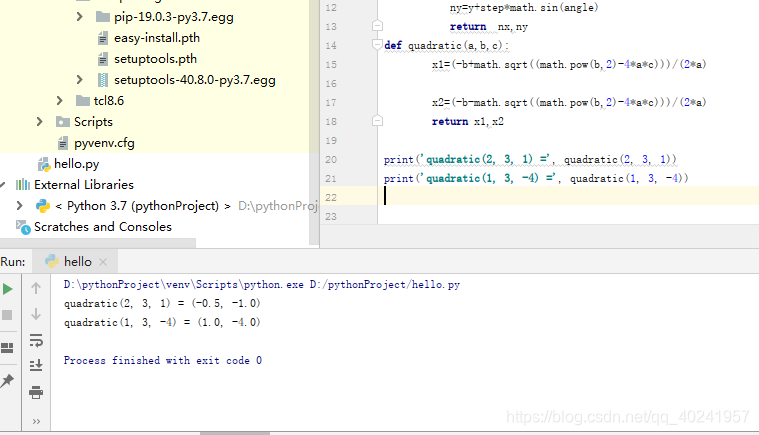
Task: Click output line 'quadratic(1, 3, -4) = (1.0, -4.0)'
Action: pyautogui.click(x=162, y=322)
